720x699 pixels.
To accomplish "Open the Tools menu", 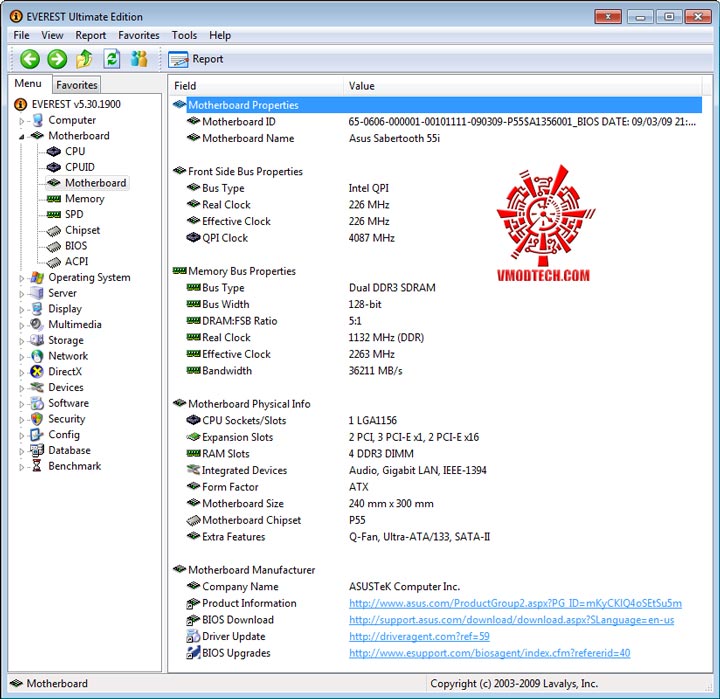I will 184,35.
